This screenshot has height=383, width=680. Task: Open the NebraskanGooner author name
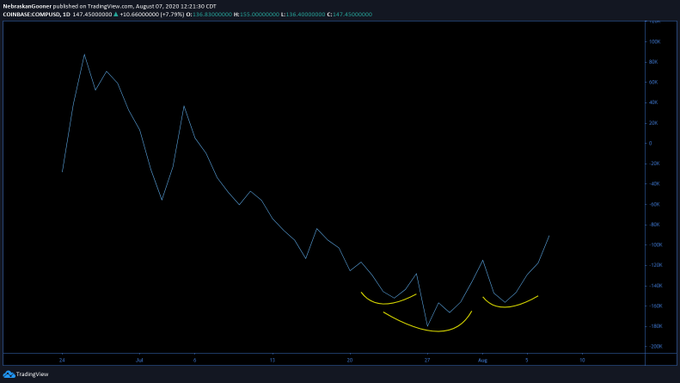pyautogui.click(x=27, y=7)
